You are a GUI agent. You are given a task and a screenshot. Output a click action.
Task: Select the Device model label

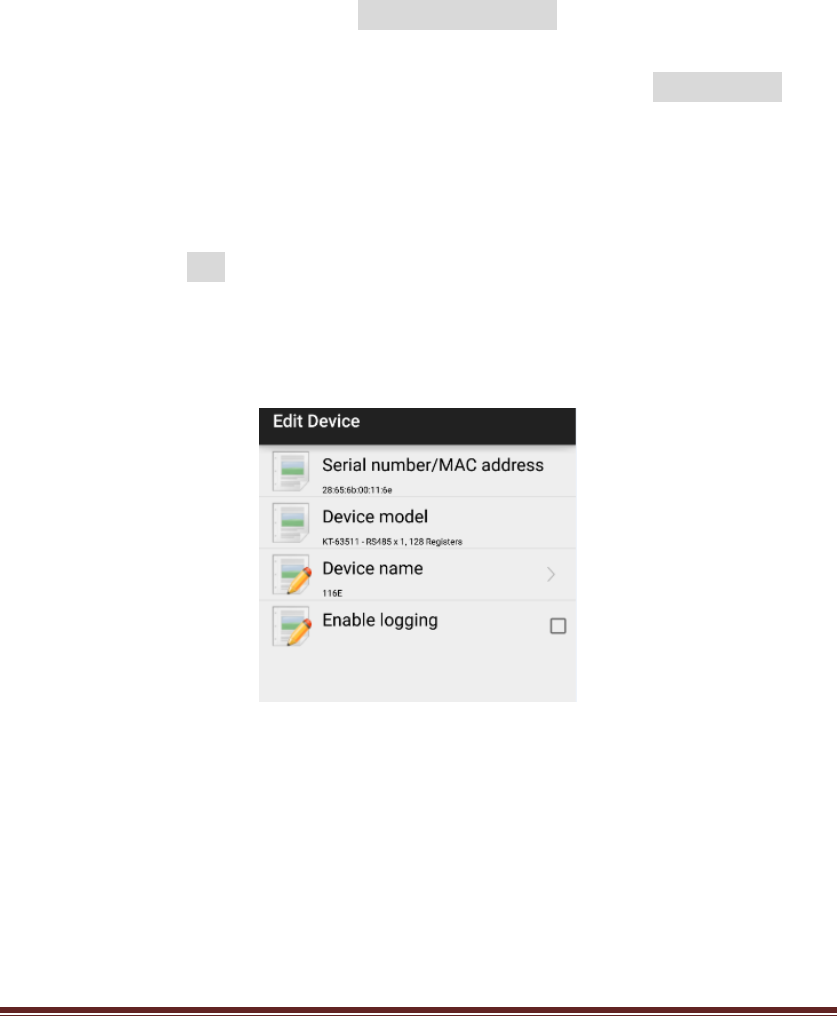375,516
